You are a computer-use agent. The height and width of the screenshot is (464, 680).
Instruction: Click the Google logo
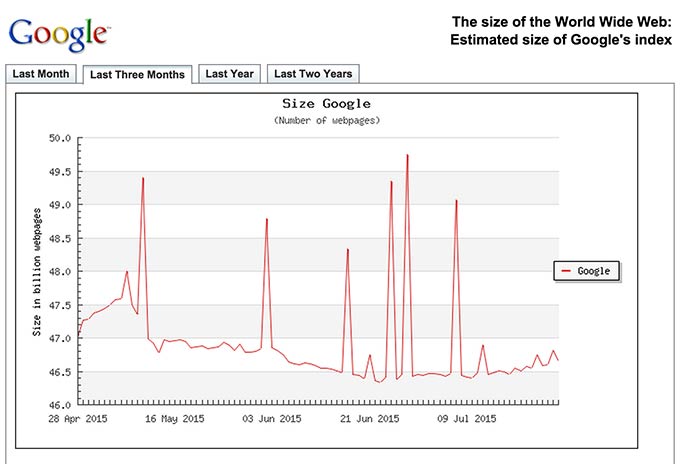[59, 35]
